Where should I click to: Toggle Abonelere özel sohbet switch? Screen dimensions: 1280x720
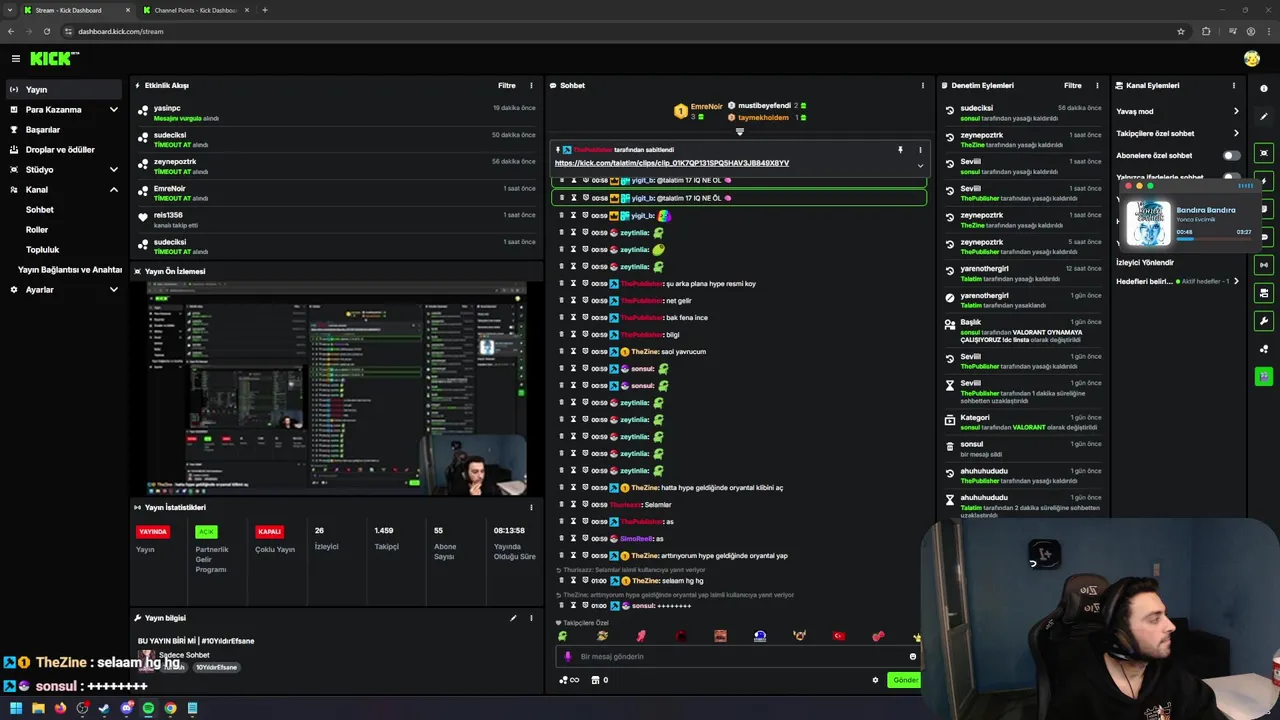pyautogui.click(x=1231, y=155)
